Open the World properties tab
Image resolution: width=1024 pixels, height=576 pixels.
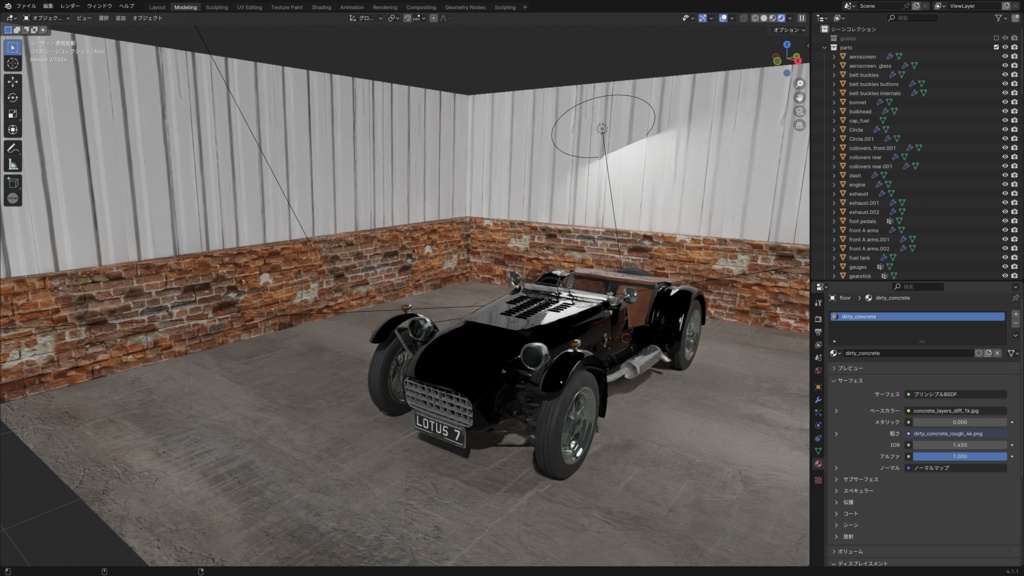[x=818, y=371]
